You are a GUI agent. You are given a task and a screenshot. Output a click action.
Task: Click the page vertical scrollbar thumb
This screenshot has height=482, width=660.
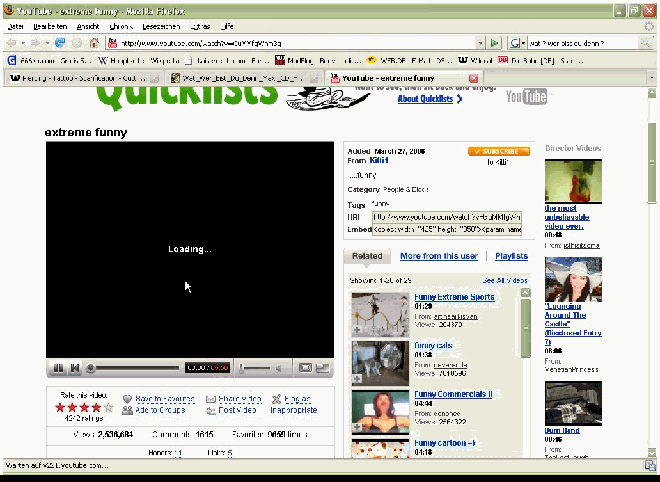click(652, 162)
